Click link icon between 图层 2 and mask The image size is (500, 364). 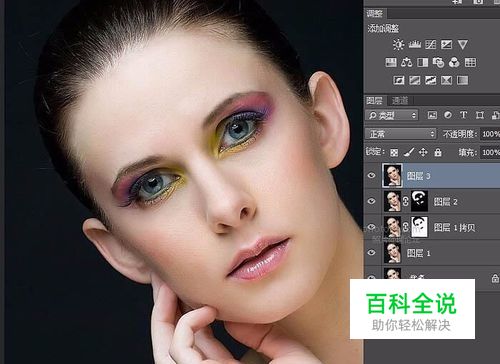406,201
